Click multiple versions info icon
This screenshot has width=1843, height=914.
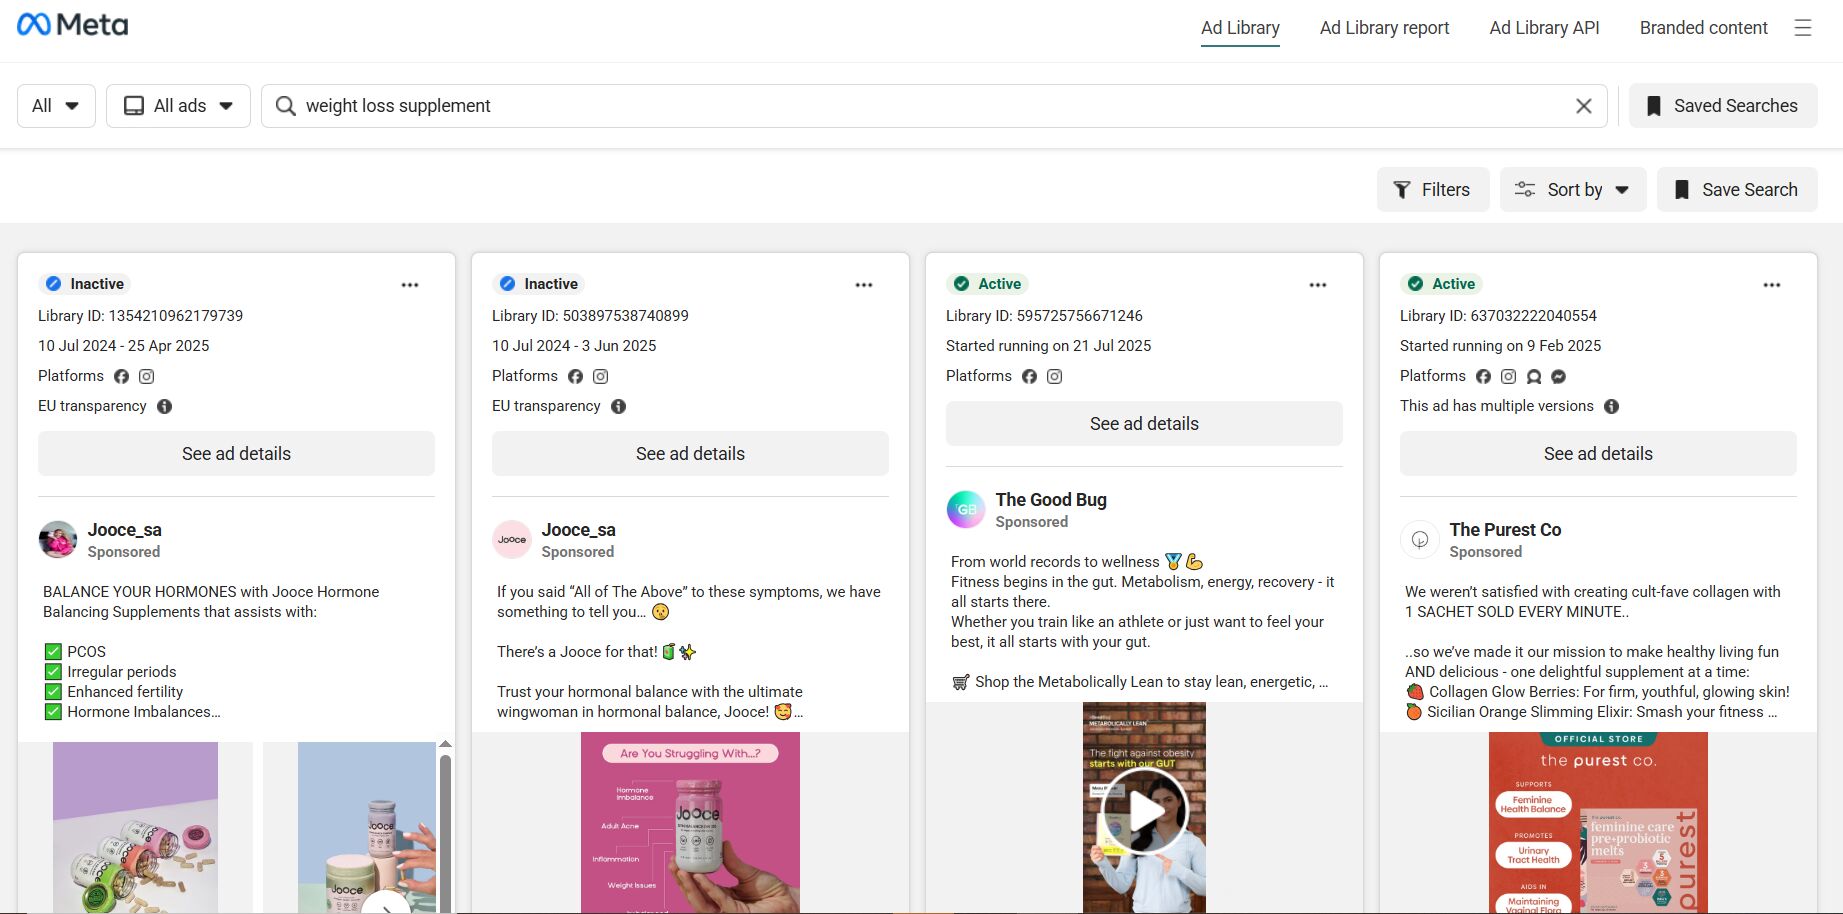click(1612, 406)
